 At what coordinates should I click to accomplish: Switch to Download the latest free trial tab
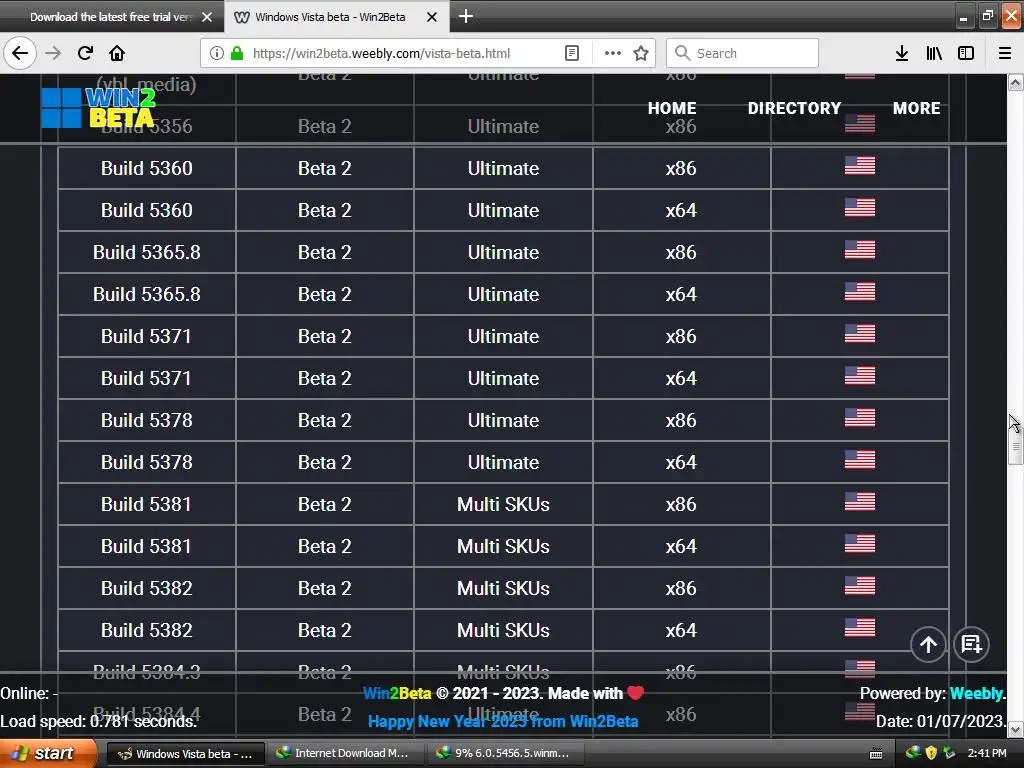(111, 17)
